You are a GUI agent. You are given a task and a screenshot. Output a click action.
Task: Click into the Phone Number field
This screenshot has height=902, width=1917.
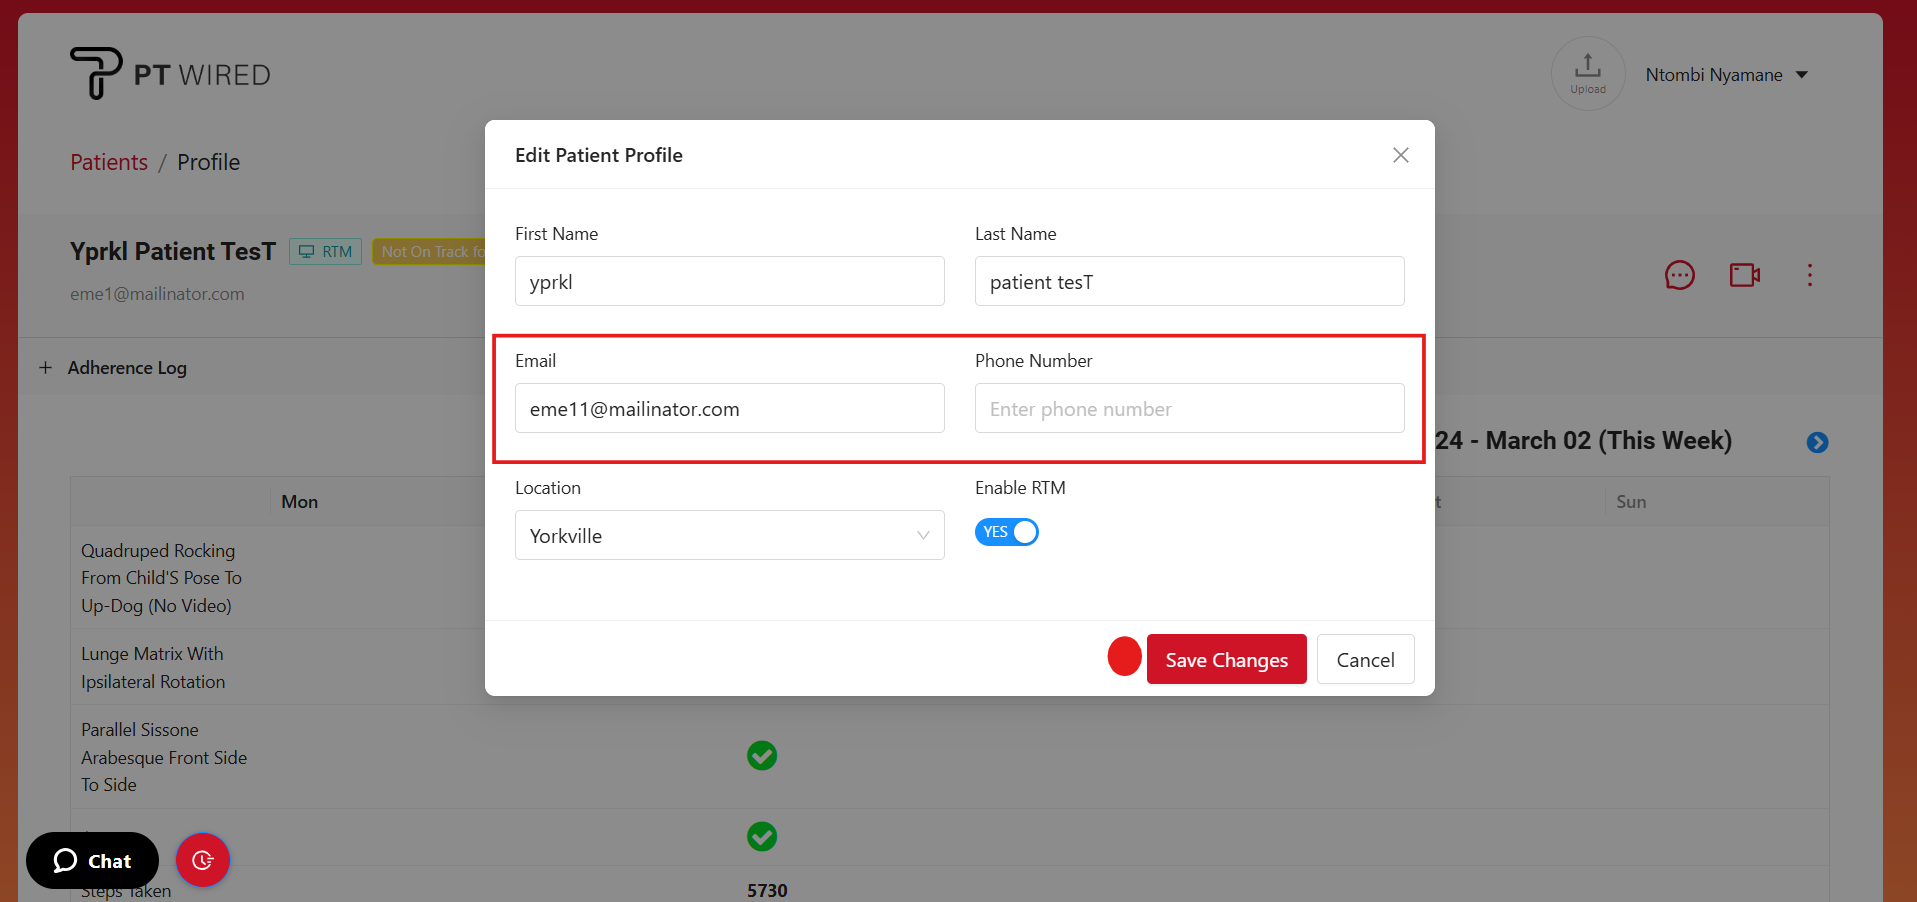click(x=1189, y=409)
